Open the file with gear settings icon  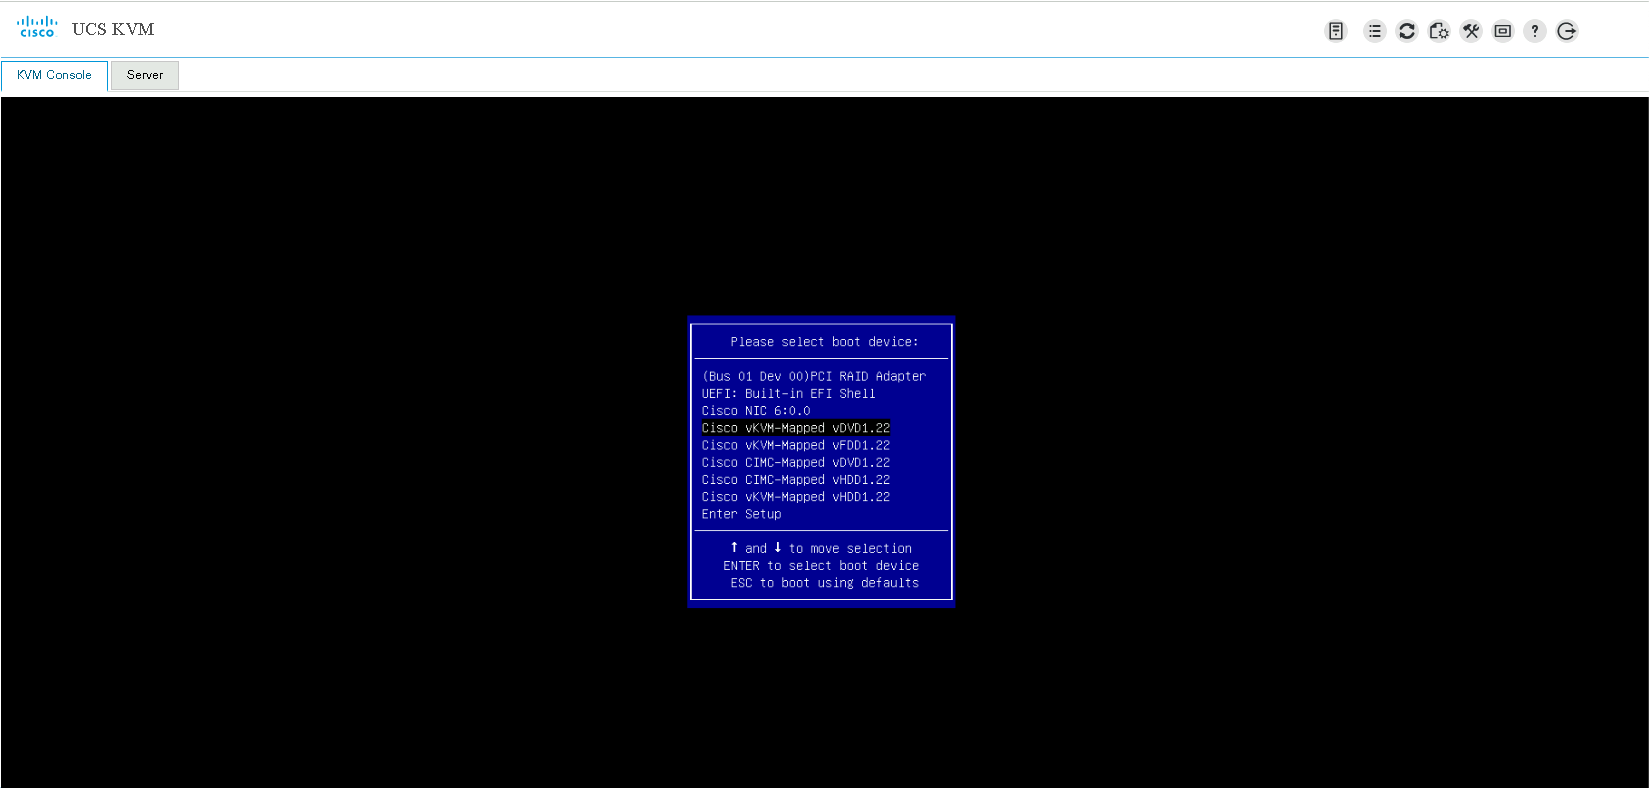[x=1439, y=31]
